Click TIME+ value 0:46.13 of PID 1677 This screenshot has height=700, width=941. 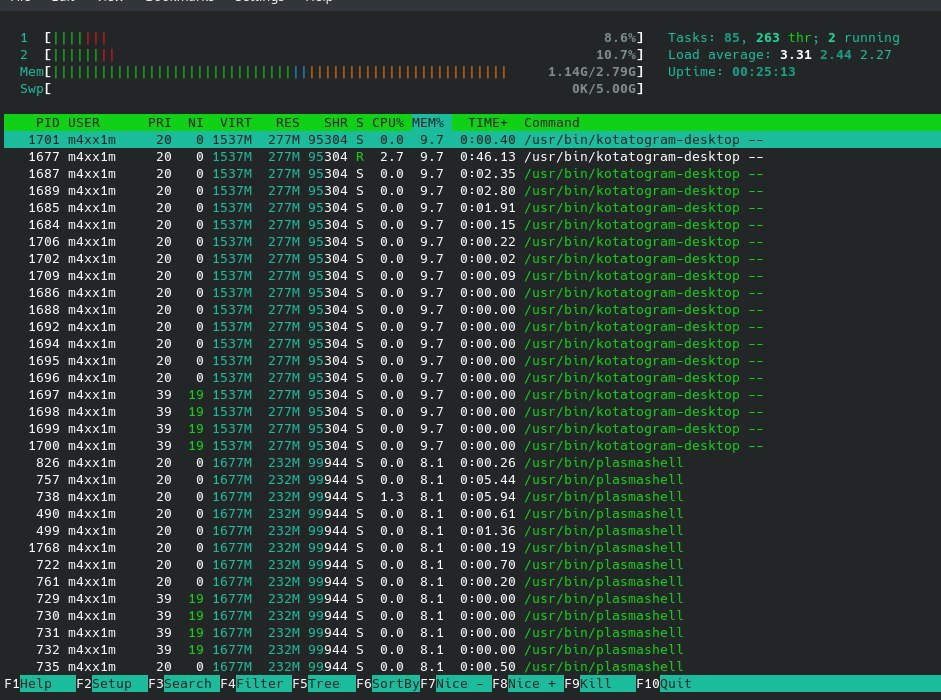click(x=487, y=157)
